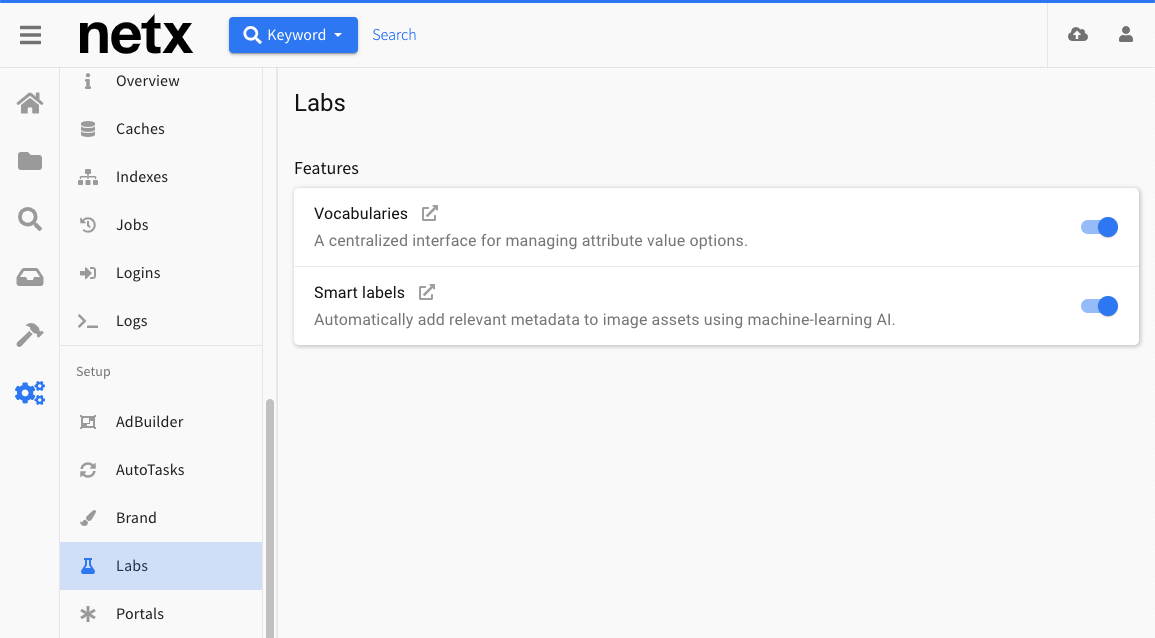Open the user account icon
Image resolution: width=1155 pixels, height=638 pixels.
pyautogui.click(x=1126, y=35)
